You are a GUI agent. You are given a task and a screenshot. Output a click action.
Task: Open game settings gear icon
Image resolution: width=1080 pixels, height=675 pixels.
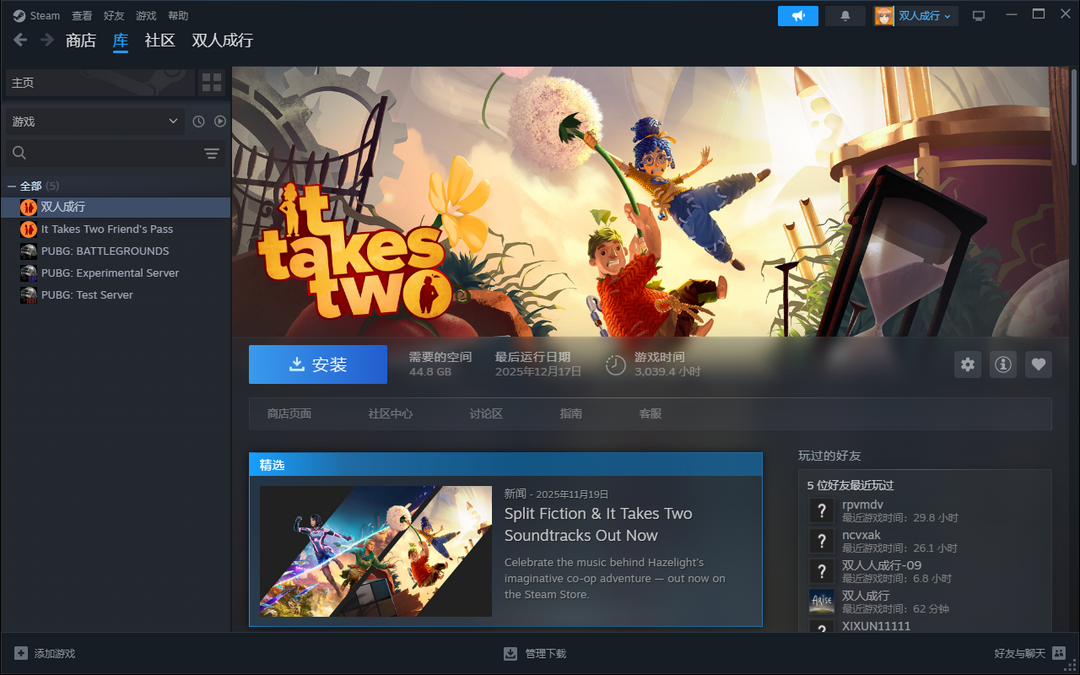(x=967, y=365)
